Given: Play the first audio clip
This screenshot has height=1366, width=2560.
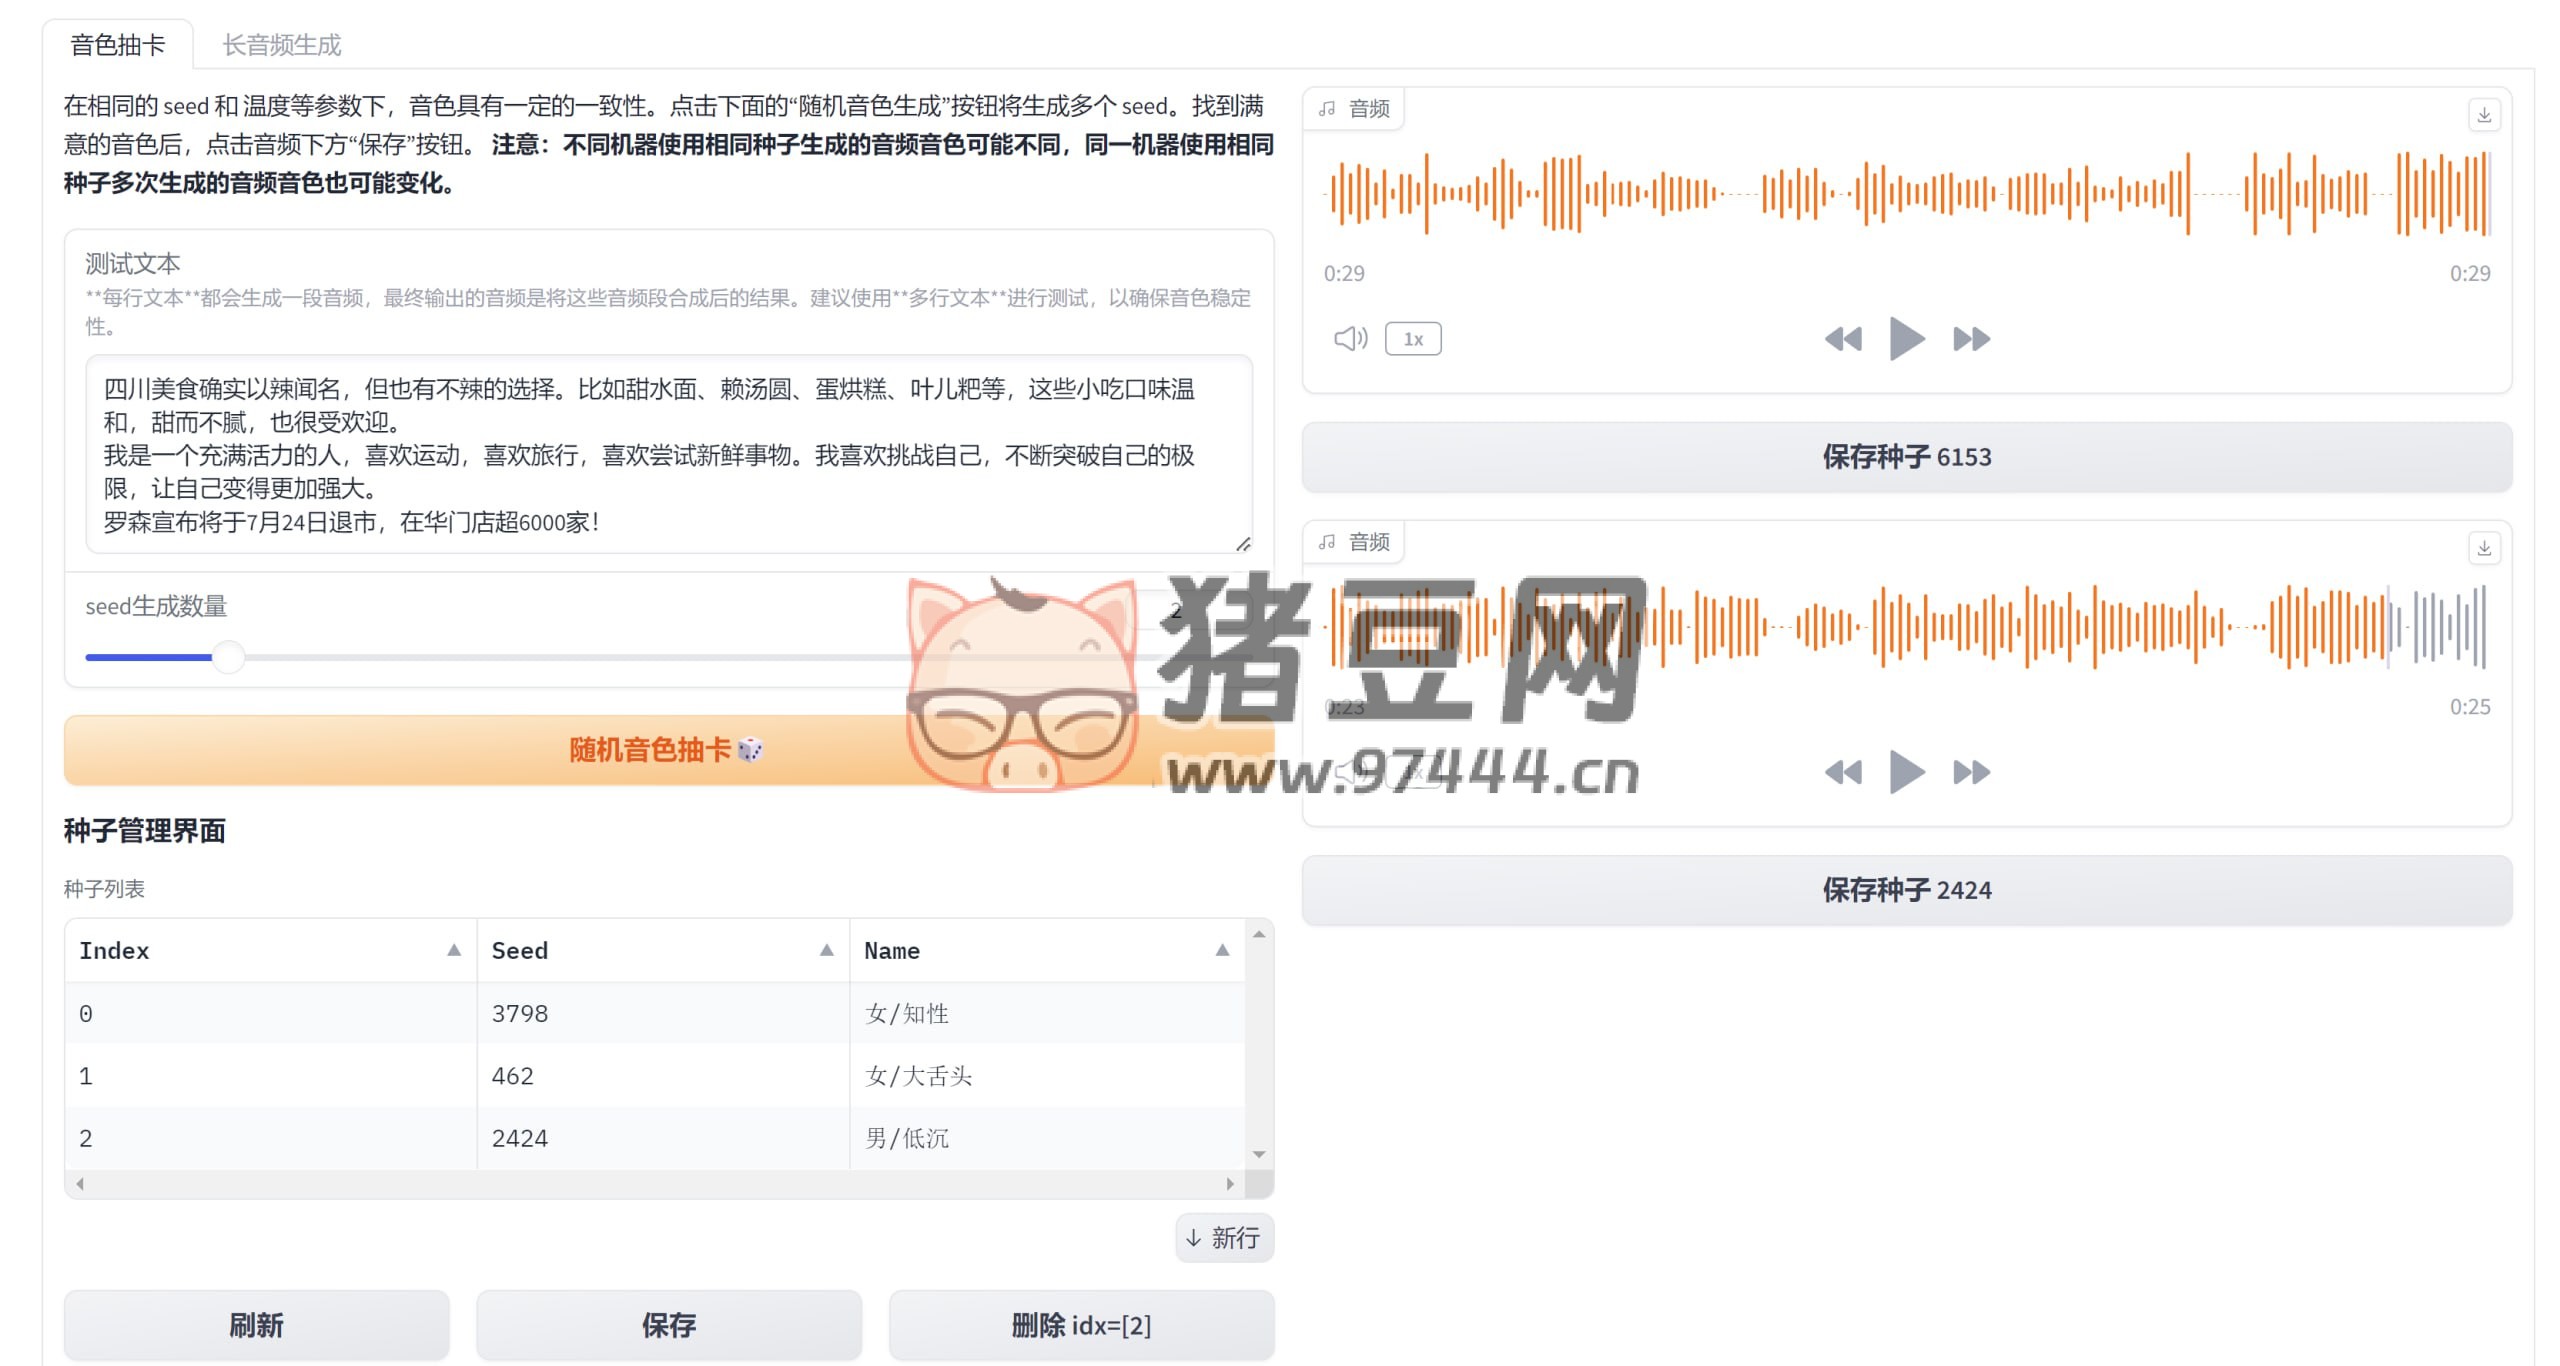Looking at the screenshot, I should (x=1907, y=339).
